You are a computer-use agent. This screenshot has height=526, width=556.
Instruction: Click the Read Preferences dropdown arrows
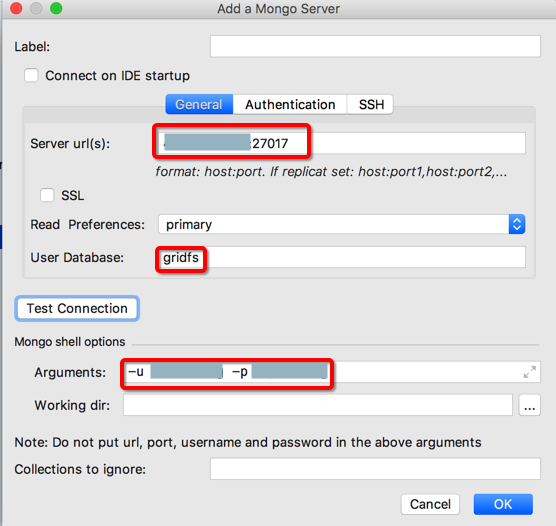517,224
